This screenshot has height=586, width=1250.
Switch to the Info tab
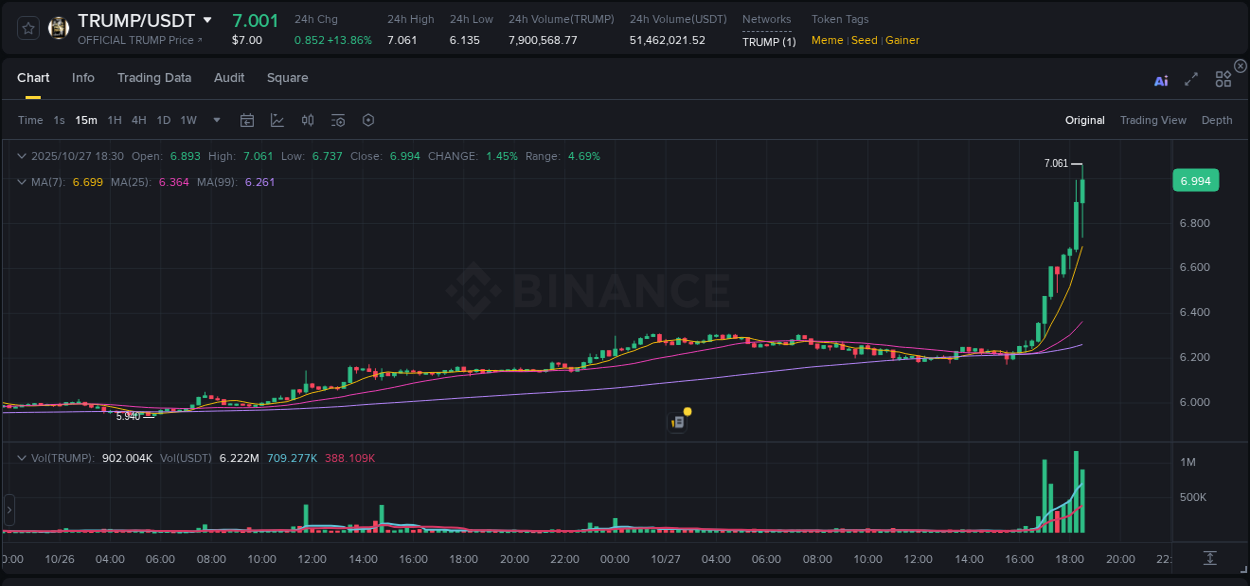pyautogui.click(x=83, y=77)
